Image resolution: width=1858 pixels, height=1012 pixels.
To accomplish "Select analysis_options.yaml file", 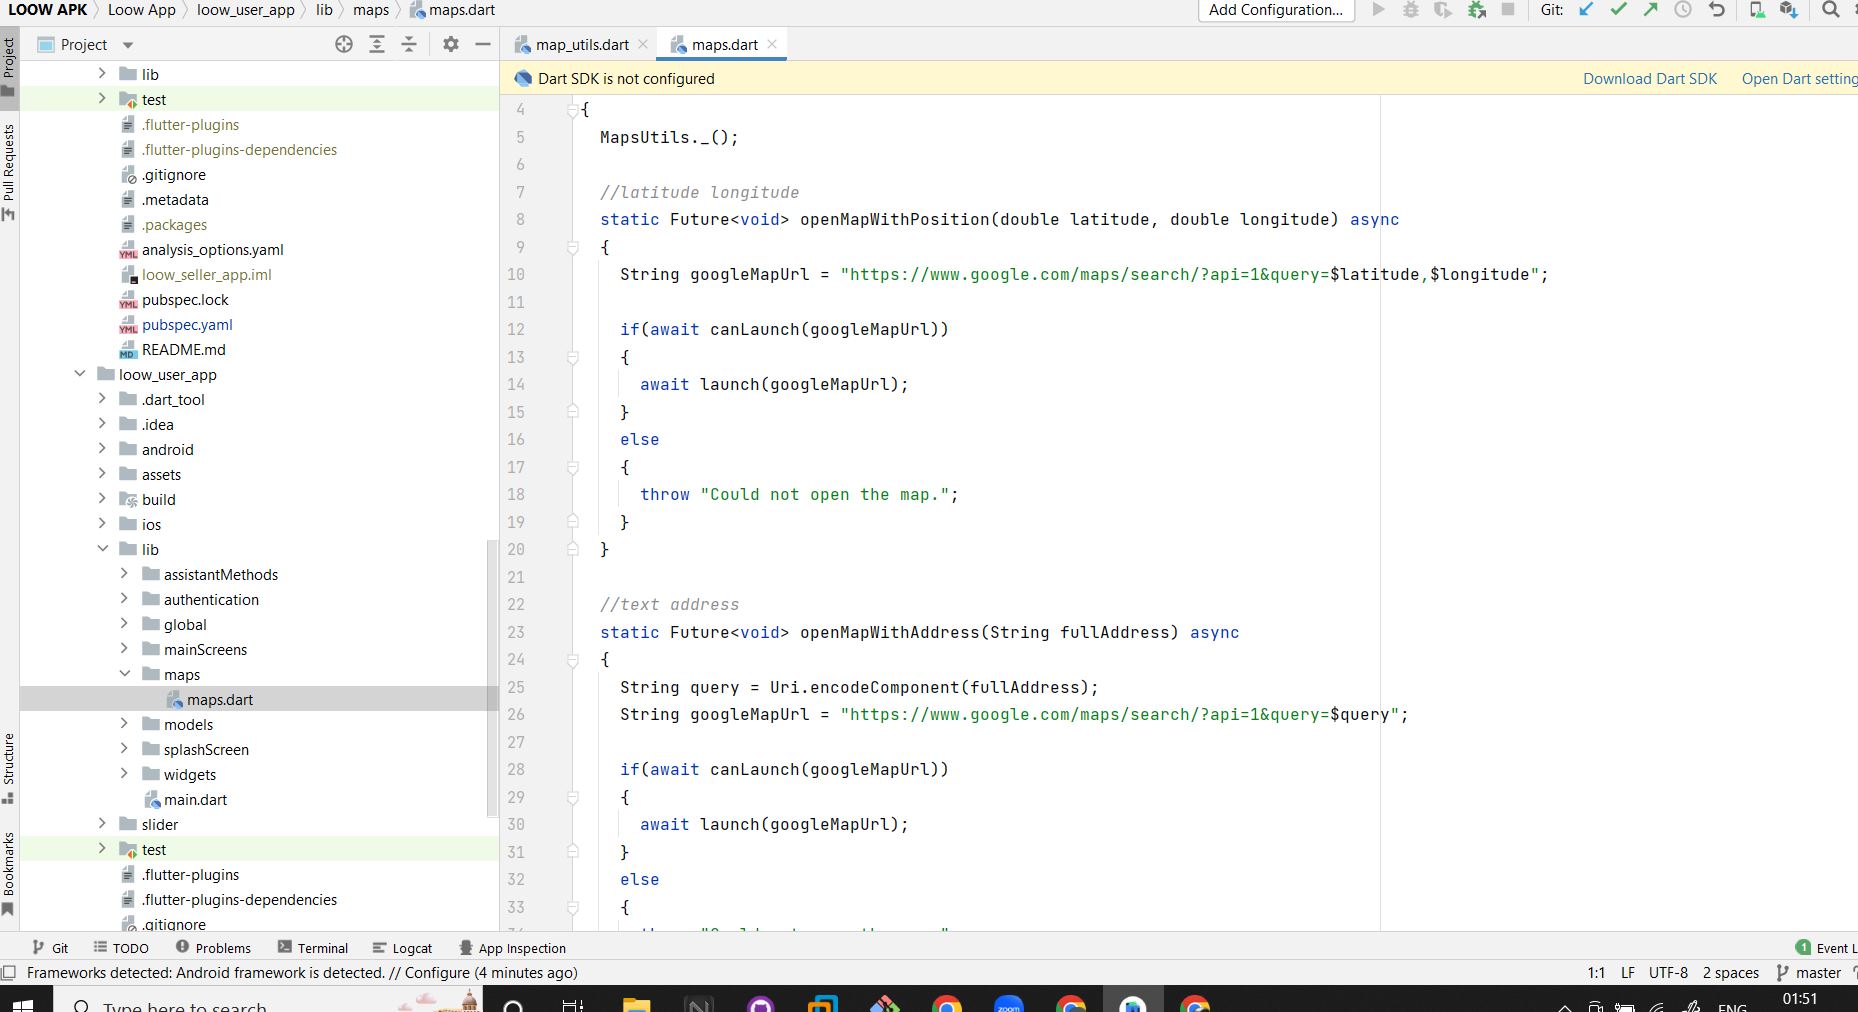I will 213,249.
